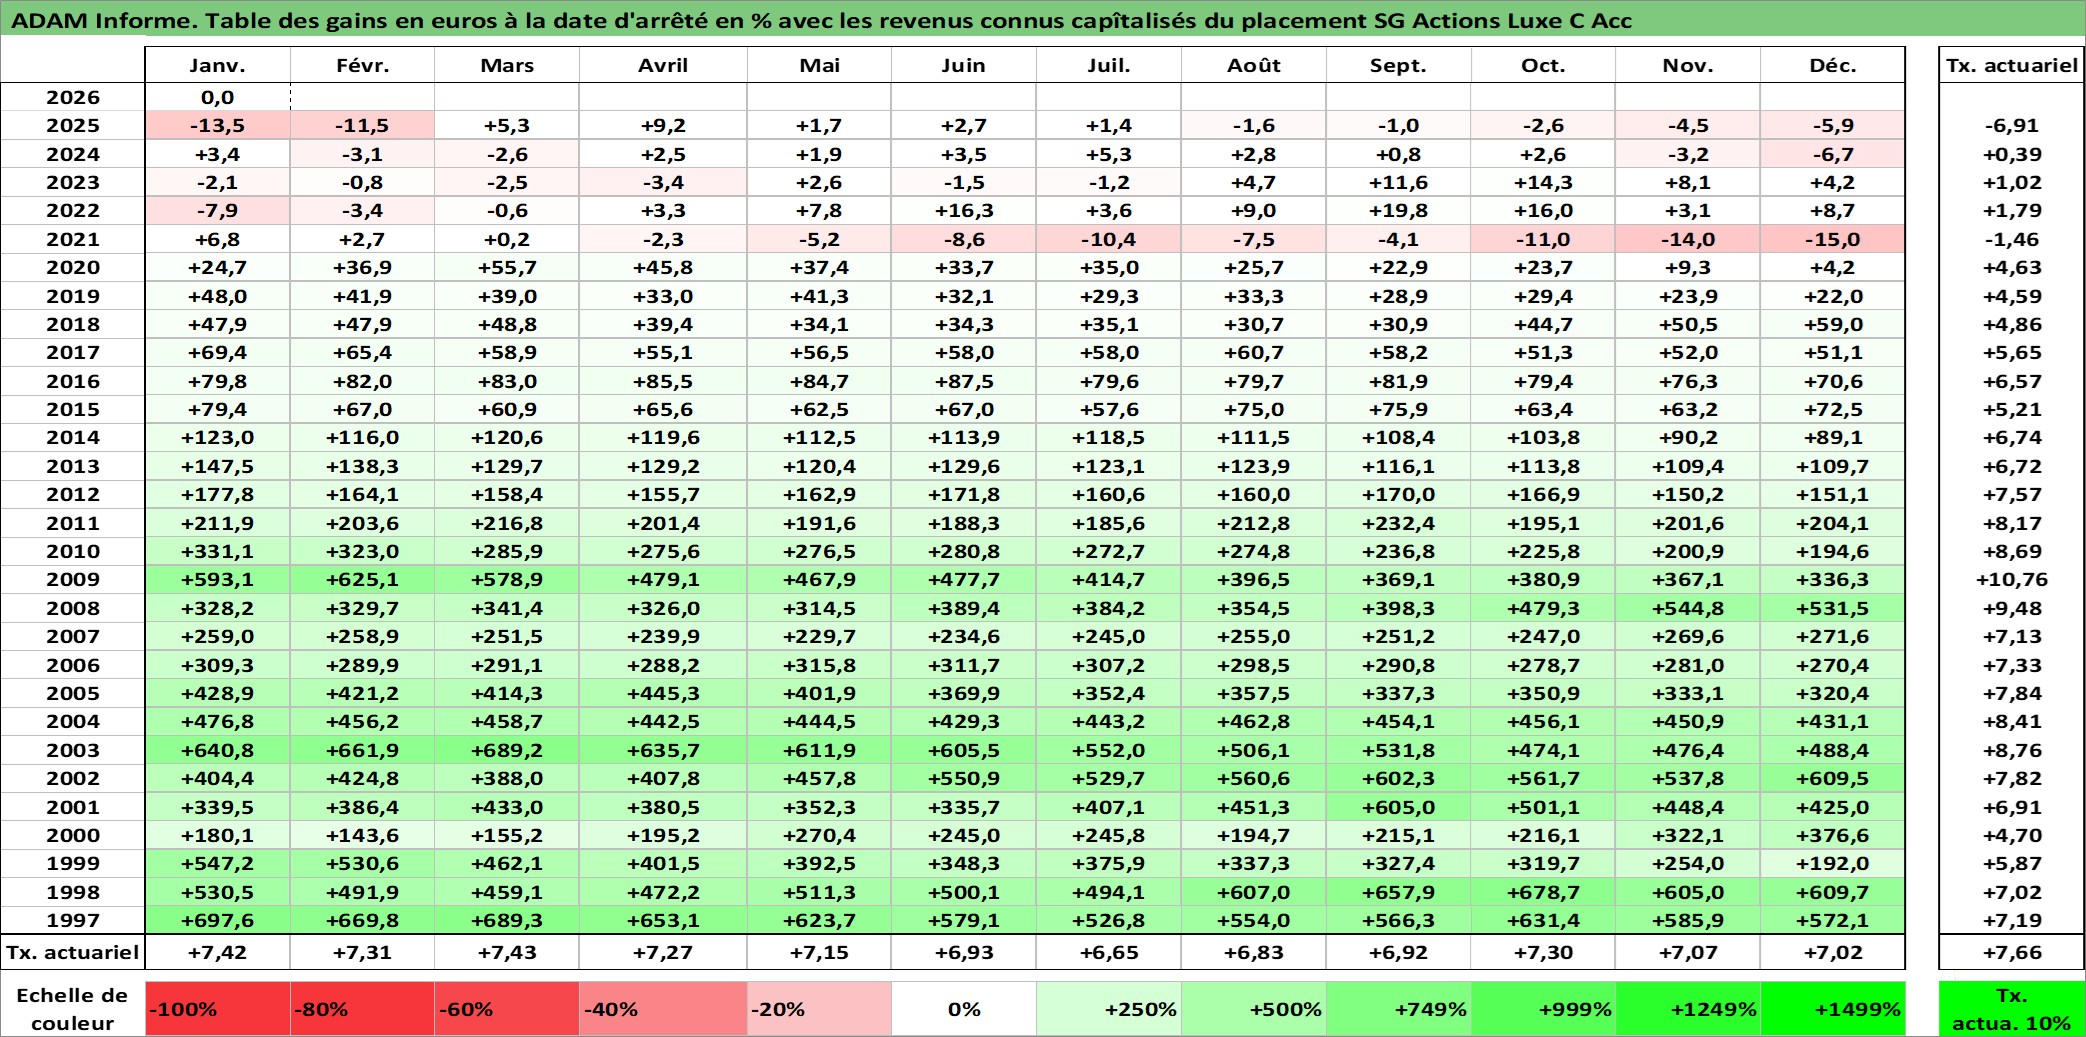This screenshot has height=1037, width=2086.
Task: Select the +593,1 cell in 2009
Action: pyautogui.click(x=218, y=579)
